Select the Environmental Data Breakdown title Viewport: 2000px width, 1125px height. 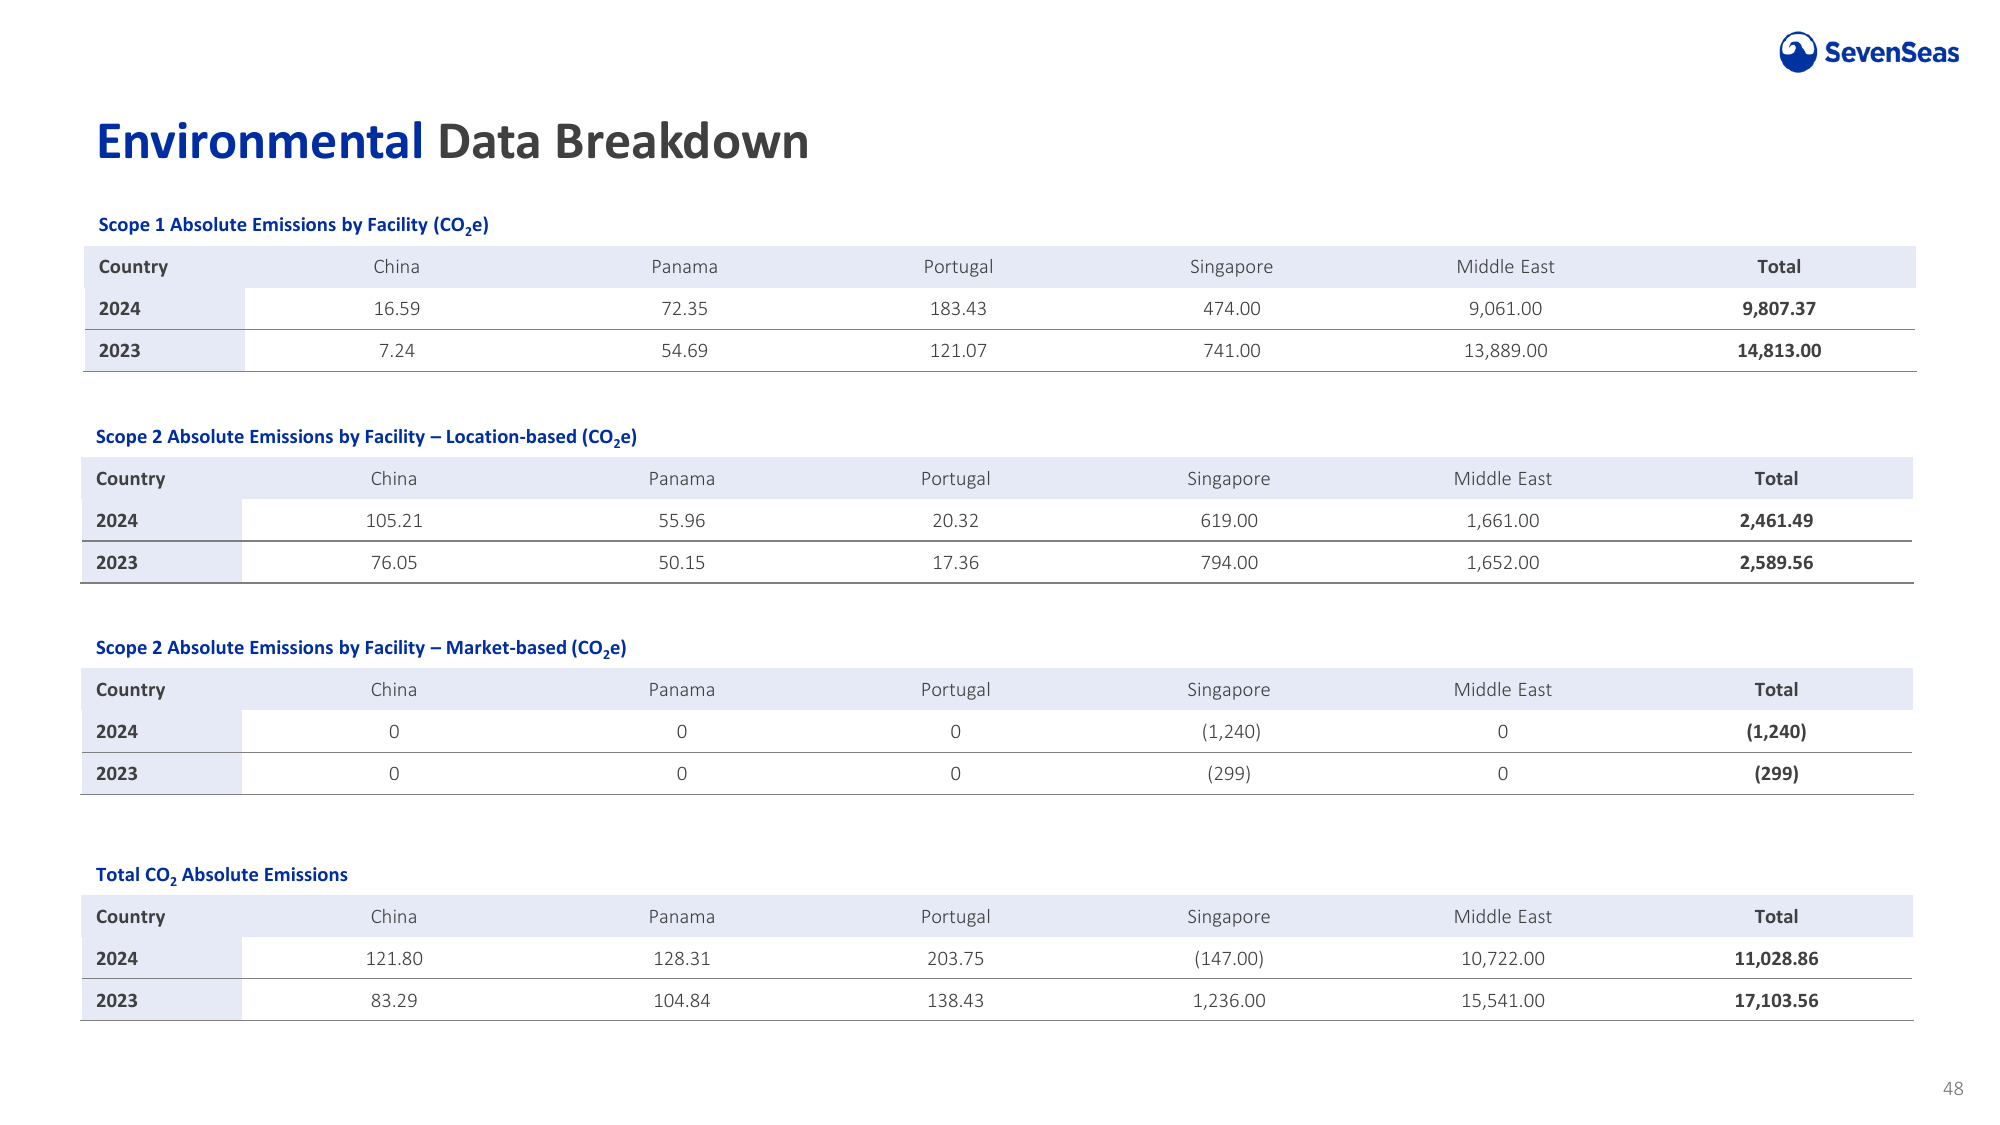click(x=452, y=142)
